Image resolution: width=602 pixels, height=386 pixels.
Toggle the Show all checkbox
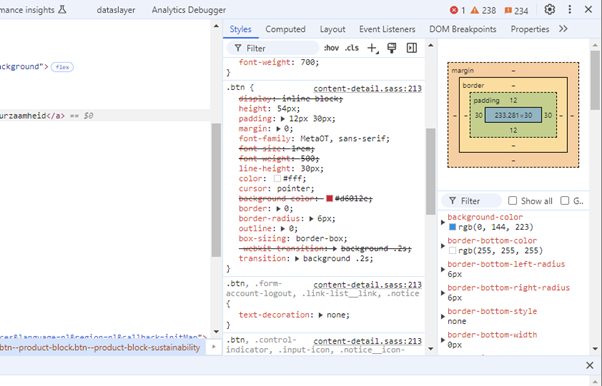pos(513,200)
